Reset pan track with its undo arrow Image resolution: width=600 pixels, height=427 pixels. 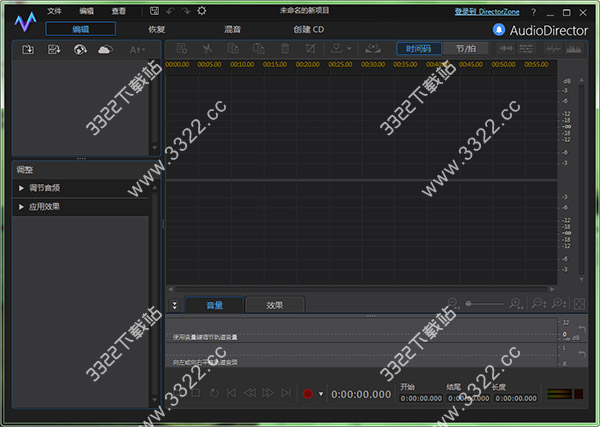(x=582, y=355)
